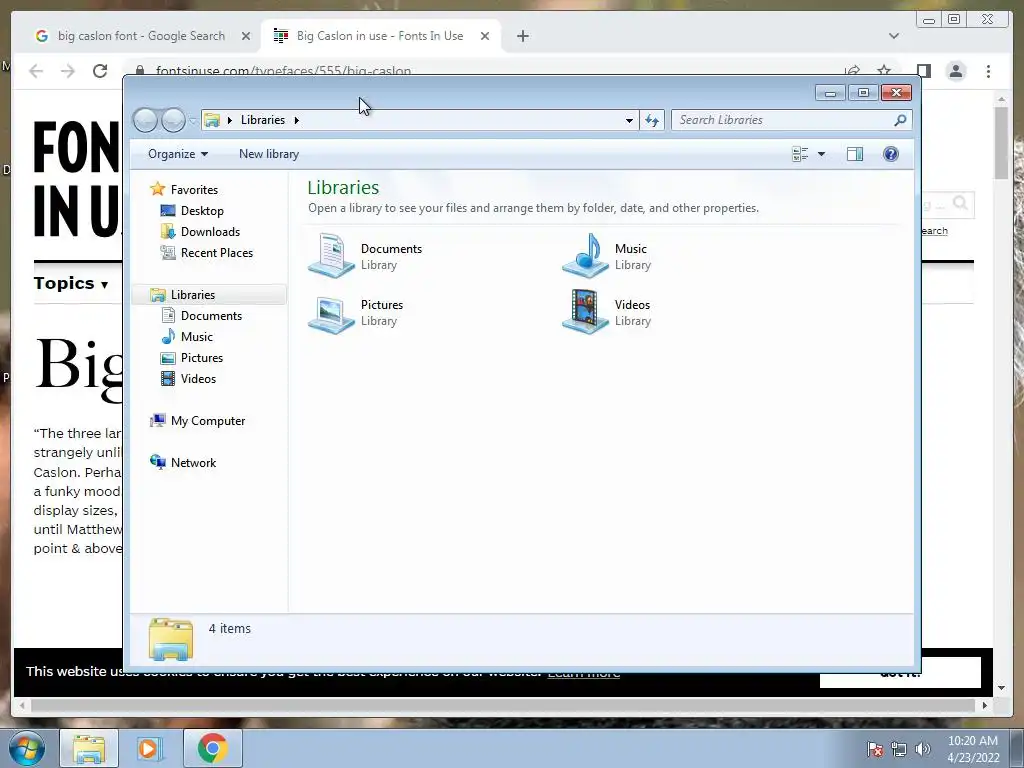Open Chrome three-dot menu
Screen dimensions: 1024x768
coord(988,71)
